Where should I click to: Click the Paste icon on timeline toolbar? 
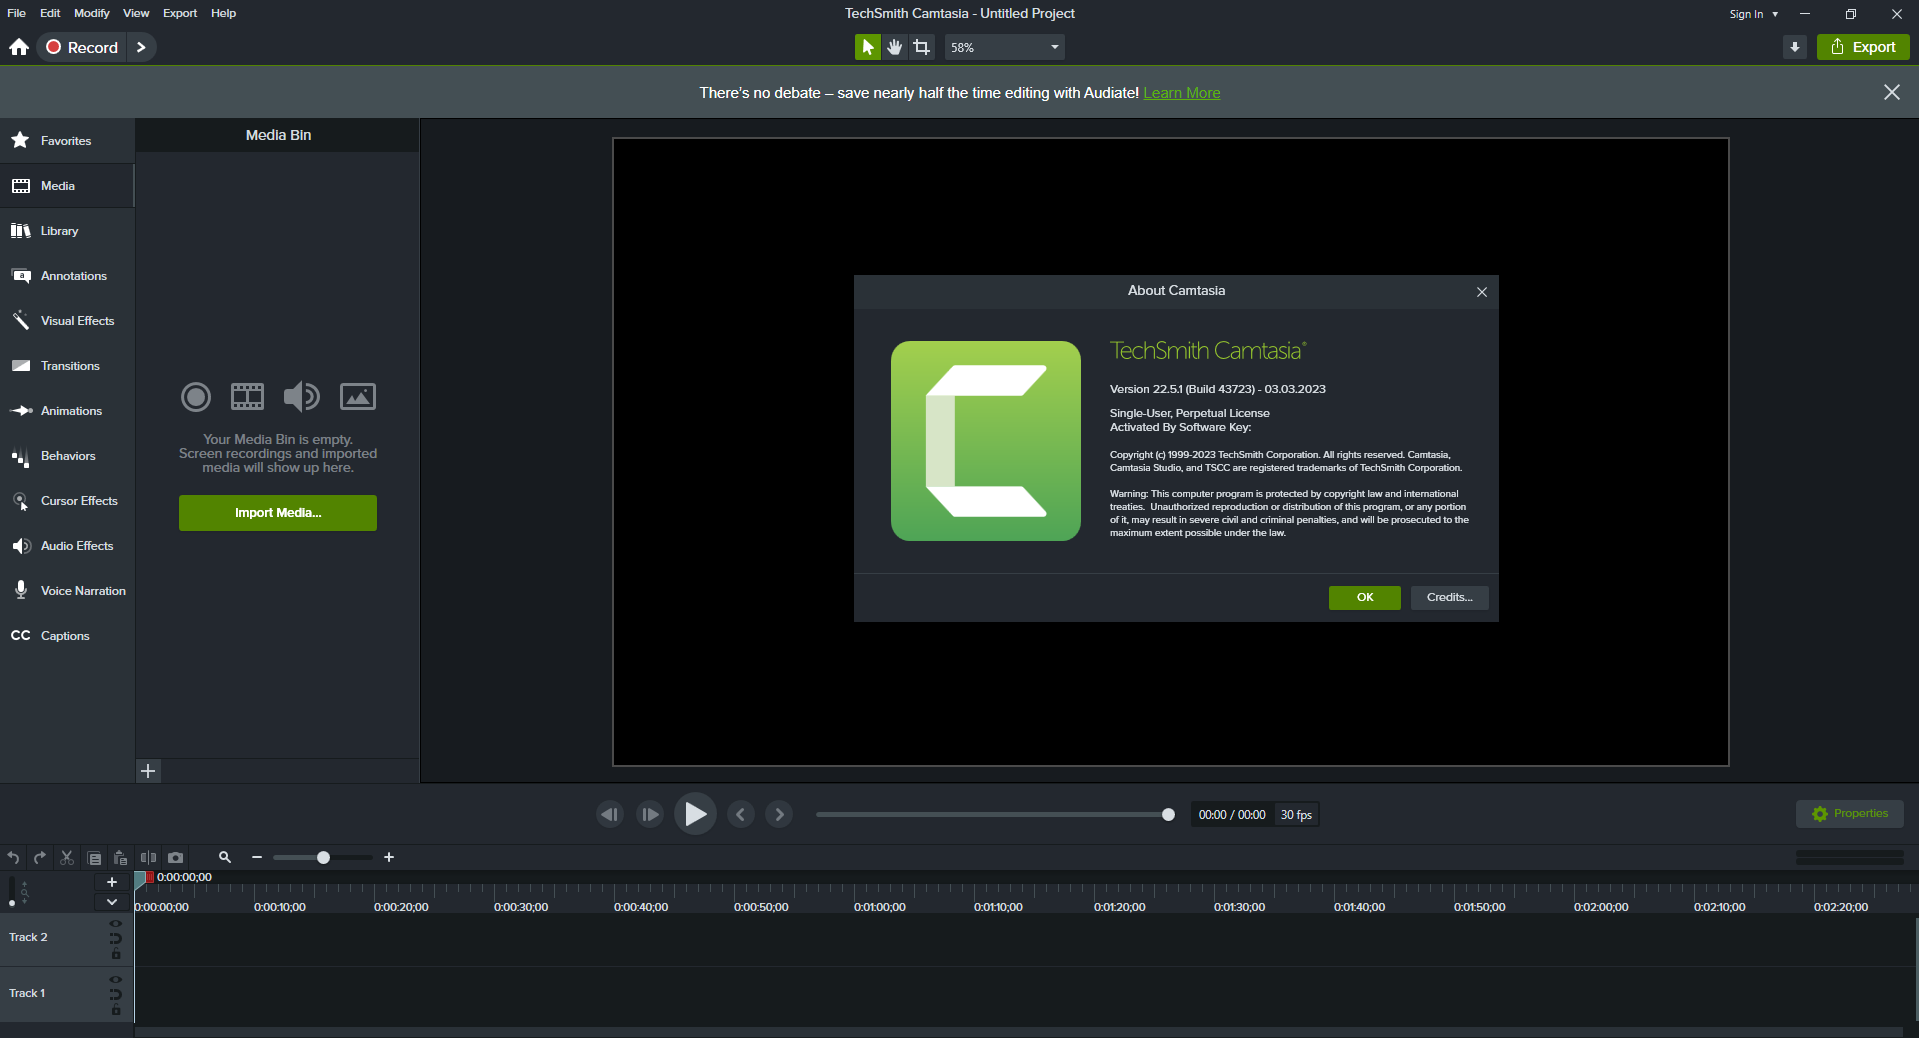tap(120, 858)
